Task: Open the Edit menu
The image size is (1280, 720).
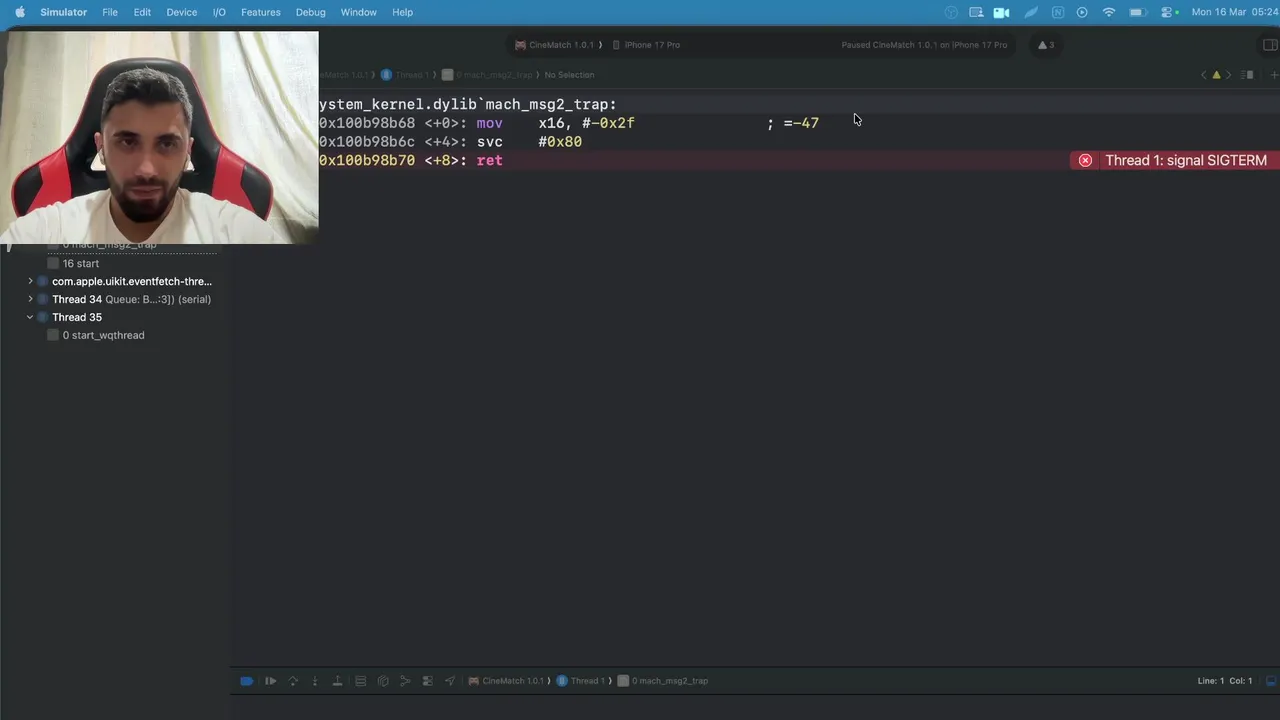Action: [142, 12]
